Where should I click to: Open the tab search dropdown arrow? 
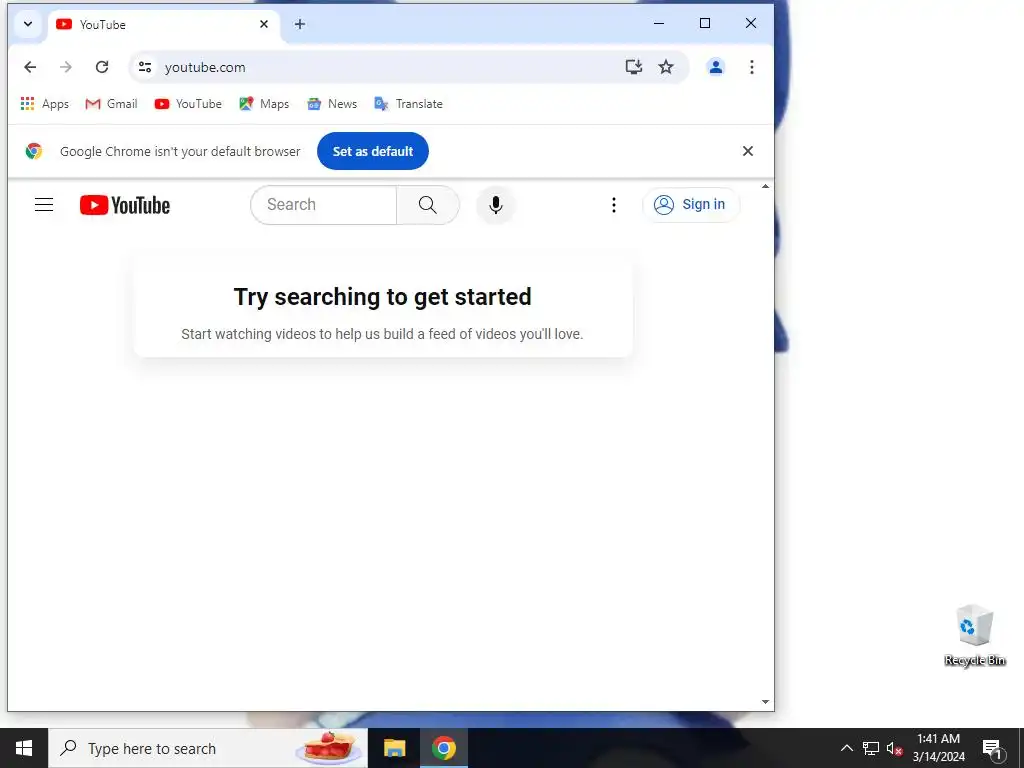click(27, 24)
